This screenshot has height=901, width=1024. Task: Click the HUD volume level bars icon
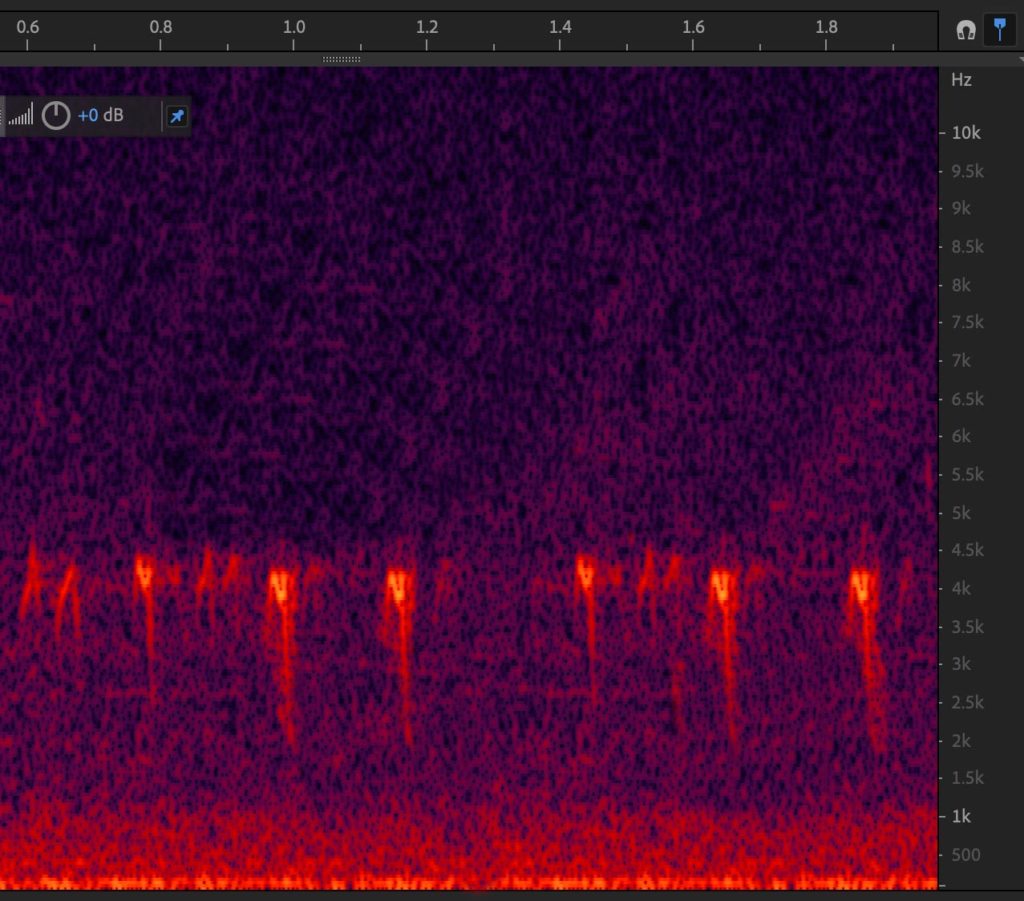click(x=20, y=116)
